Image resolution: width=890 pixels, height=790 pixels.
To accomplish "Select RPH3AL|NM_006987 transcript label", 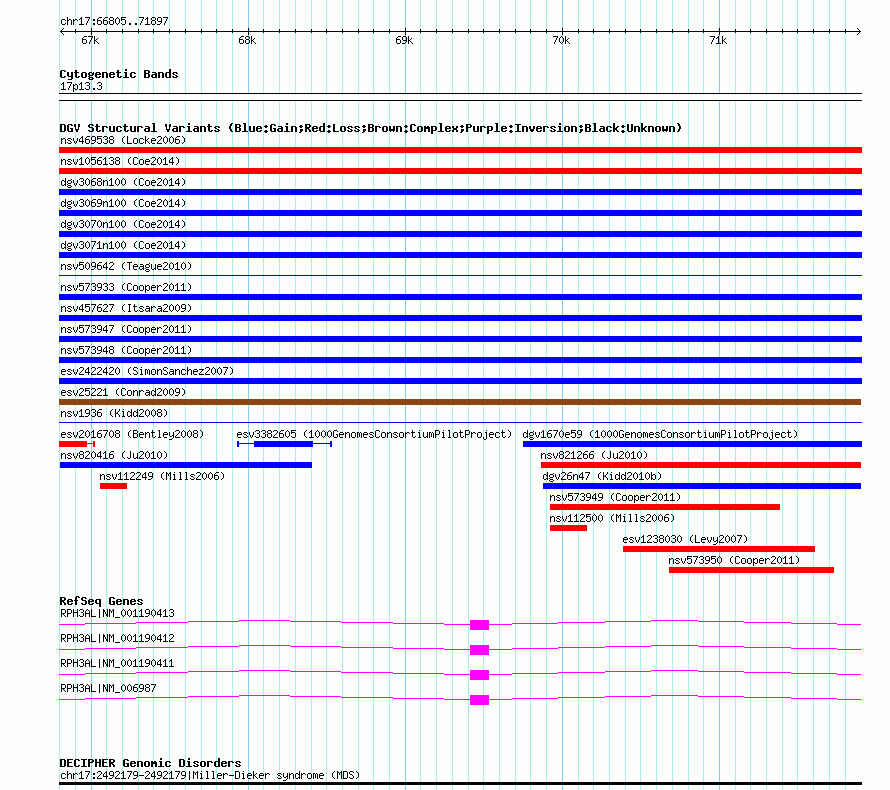I will pyautogui.click(x=108, y=688).
